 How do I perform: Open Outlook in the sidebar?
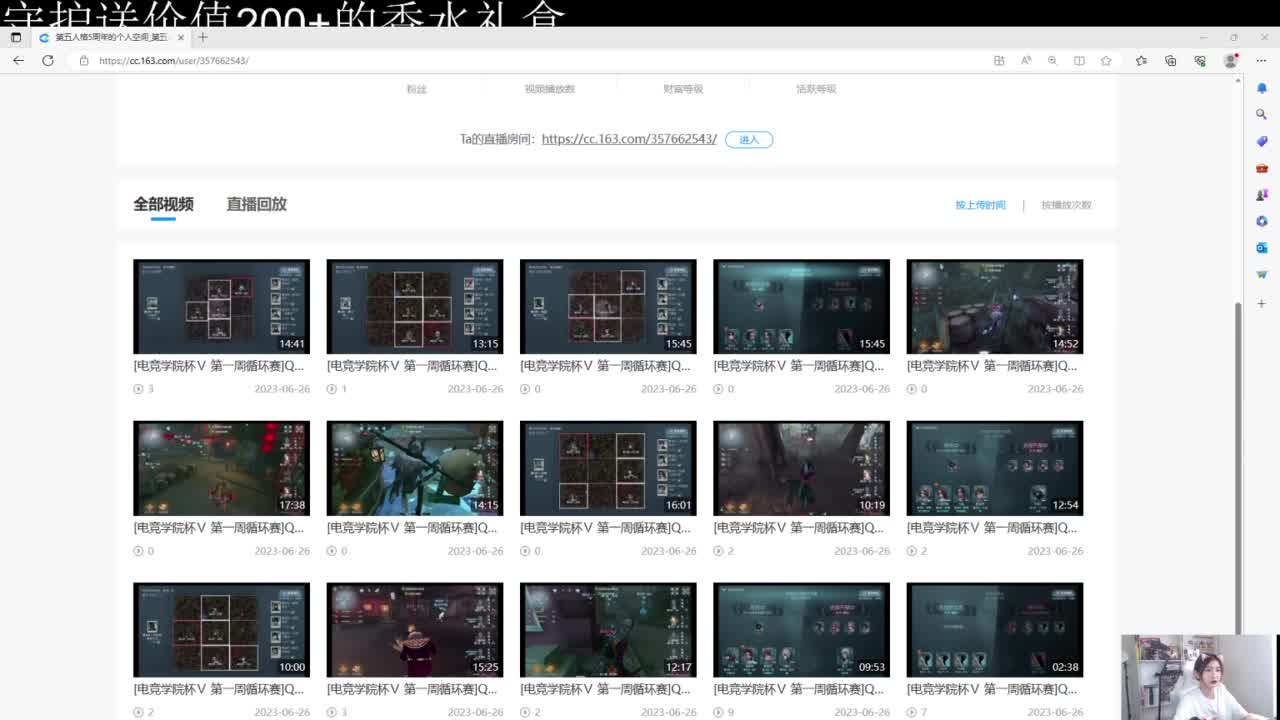(1262, 247)
